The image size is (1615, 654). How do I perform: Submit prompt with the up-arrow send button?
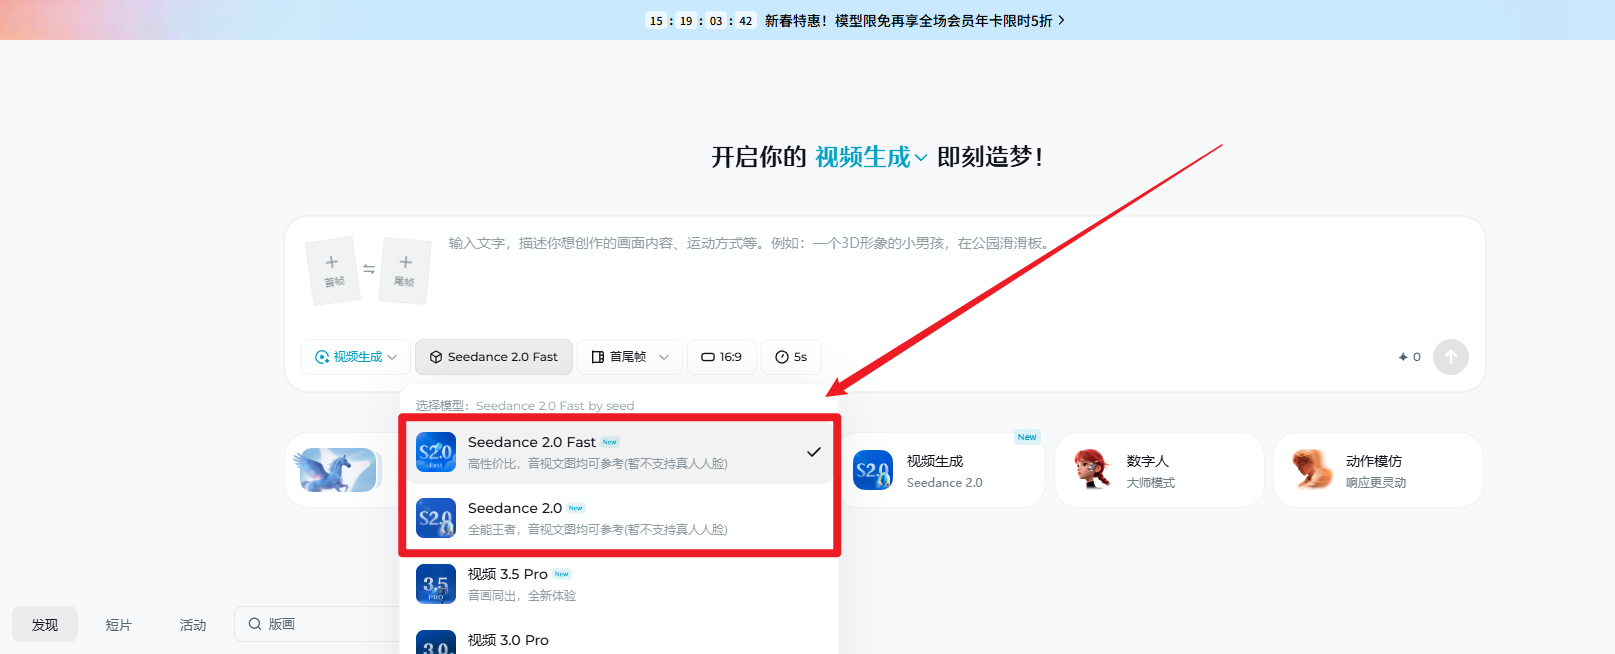click(x=1451, y=357)
